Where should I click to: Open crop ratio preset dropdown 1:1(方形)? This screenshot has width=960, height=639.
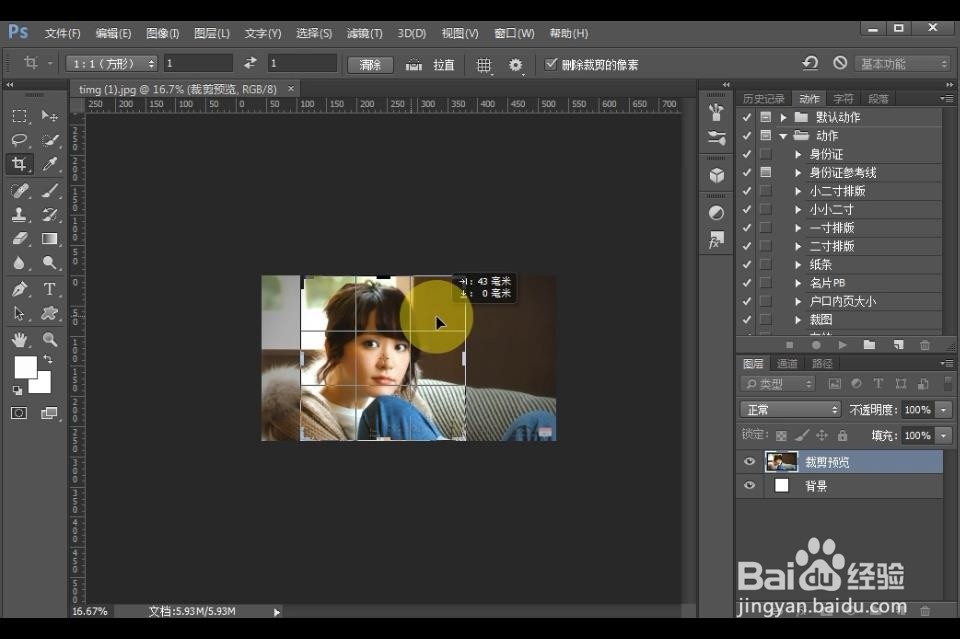[111, 63]
